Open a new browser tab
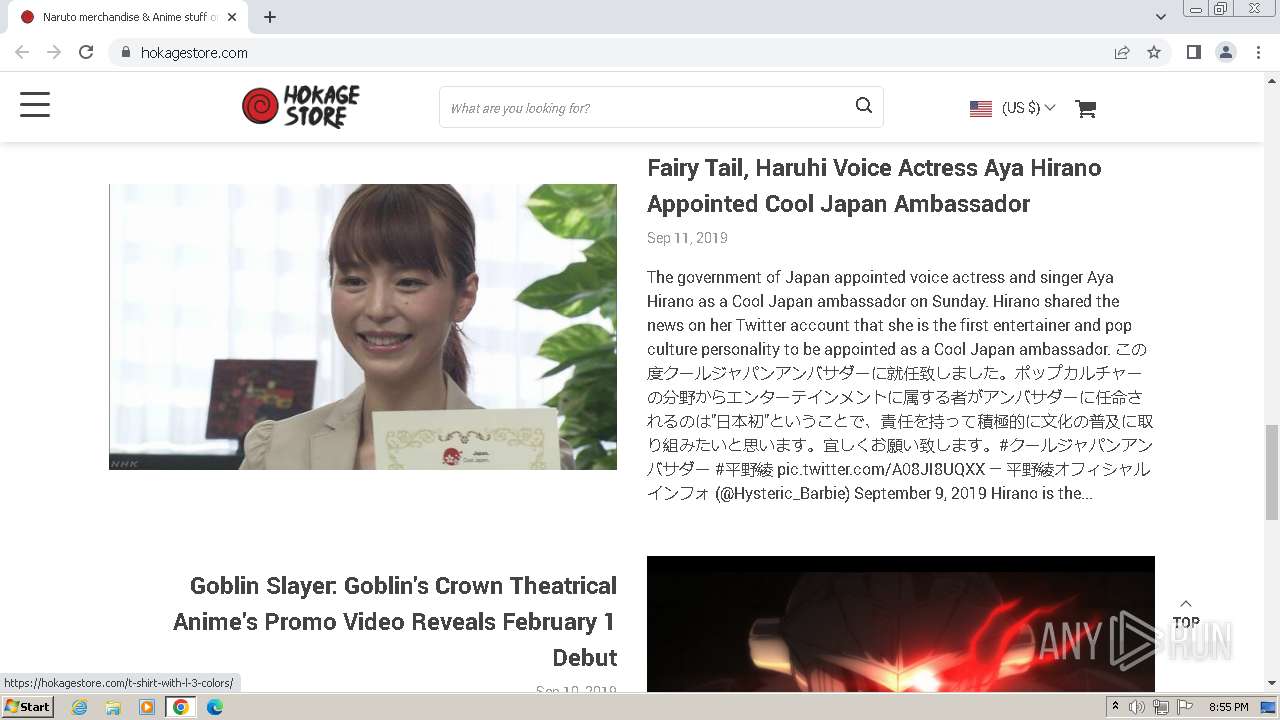This screenshot has height=720, width=1280. click(x=270, y=17)
